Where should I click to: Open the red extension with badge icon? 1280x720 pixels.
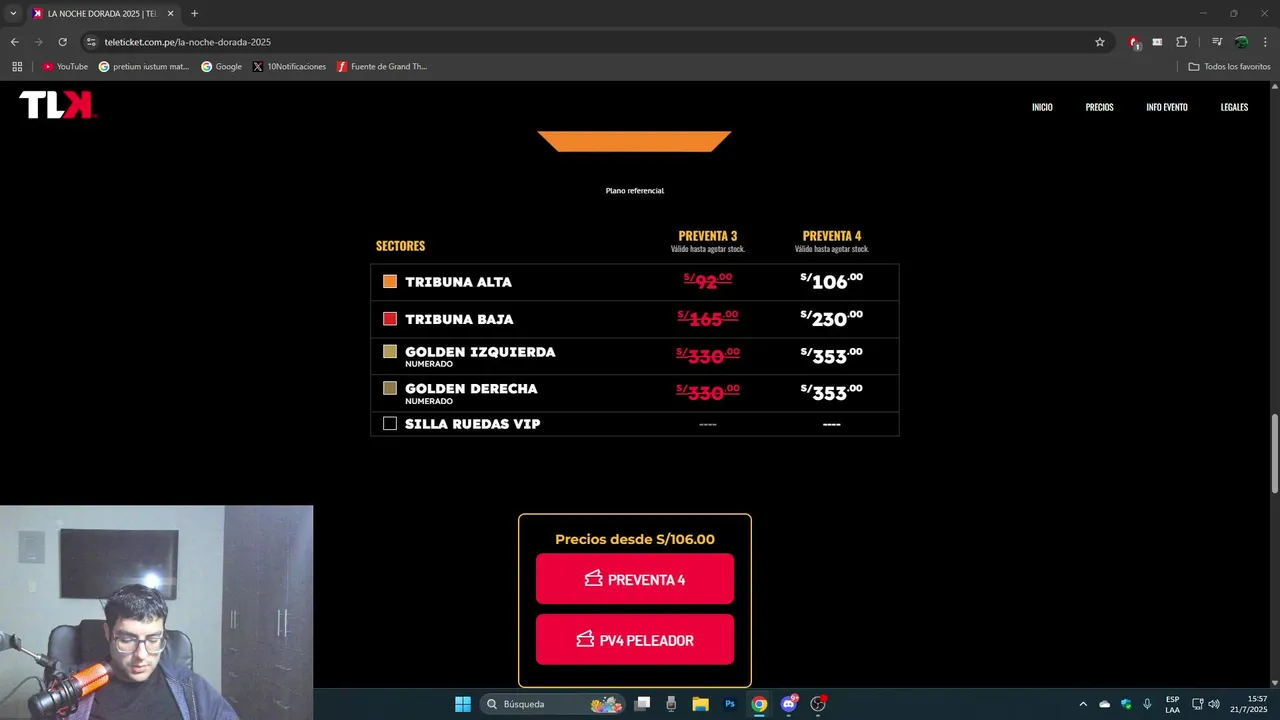(x=1134, y=42)
